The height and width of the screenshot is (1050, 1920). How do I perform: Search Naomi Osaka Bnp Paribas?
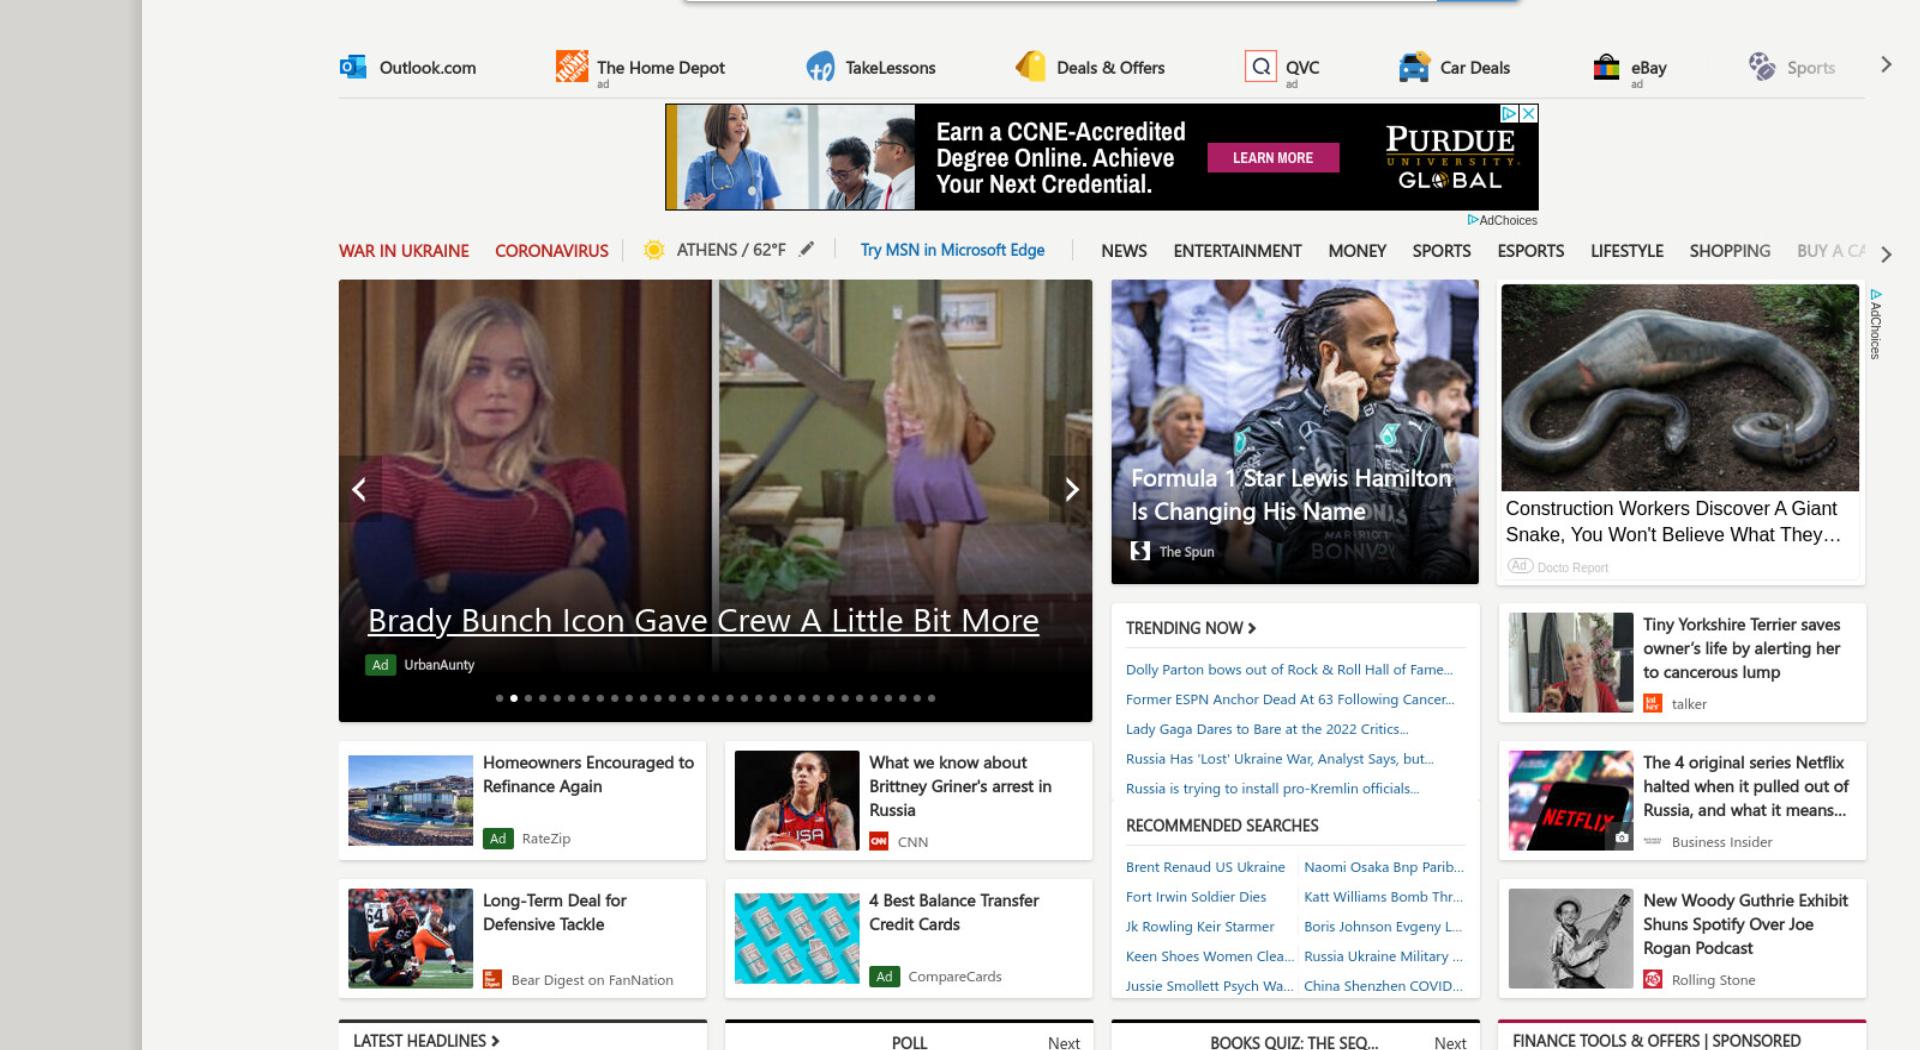1384,867
